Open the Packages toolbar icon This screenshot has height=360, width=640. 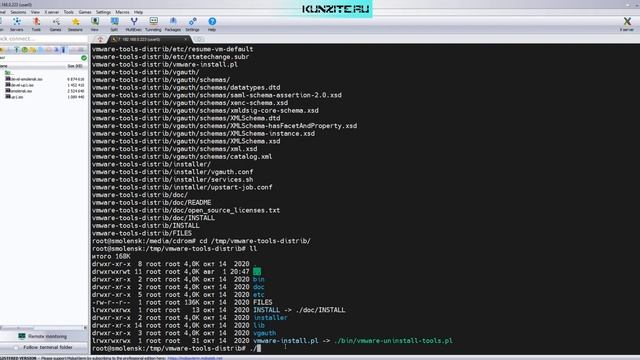tap(173, 24)
